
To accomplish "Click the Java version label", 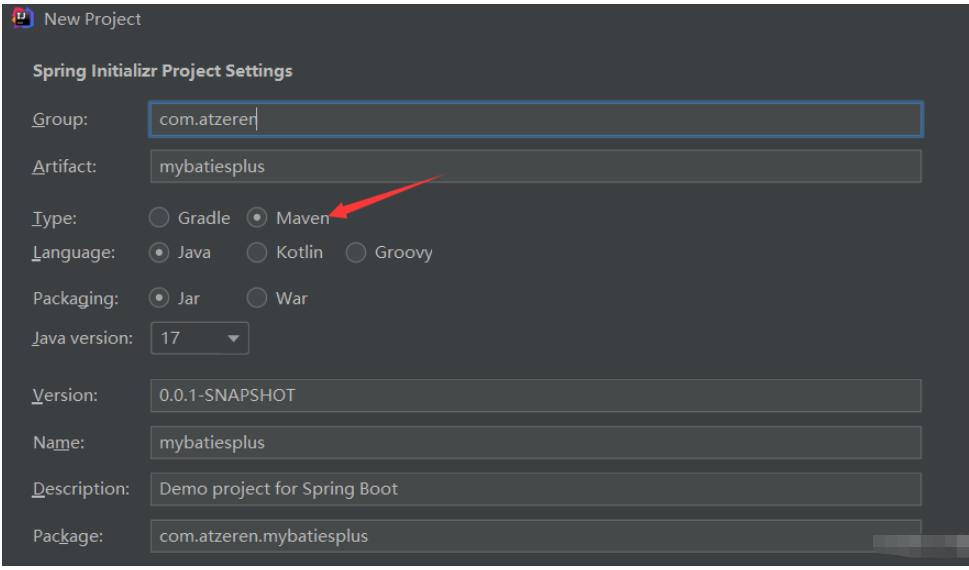I will (x=82, y=338).
